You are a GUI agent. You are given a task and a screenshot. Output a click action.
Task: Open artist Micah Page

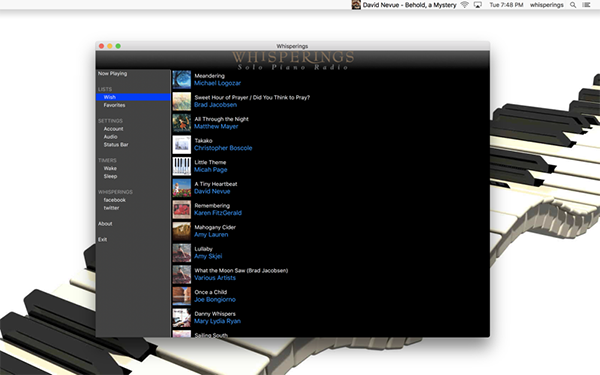tap(210, 170)
